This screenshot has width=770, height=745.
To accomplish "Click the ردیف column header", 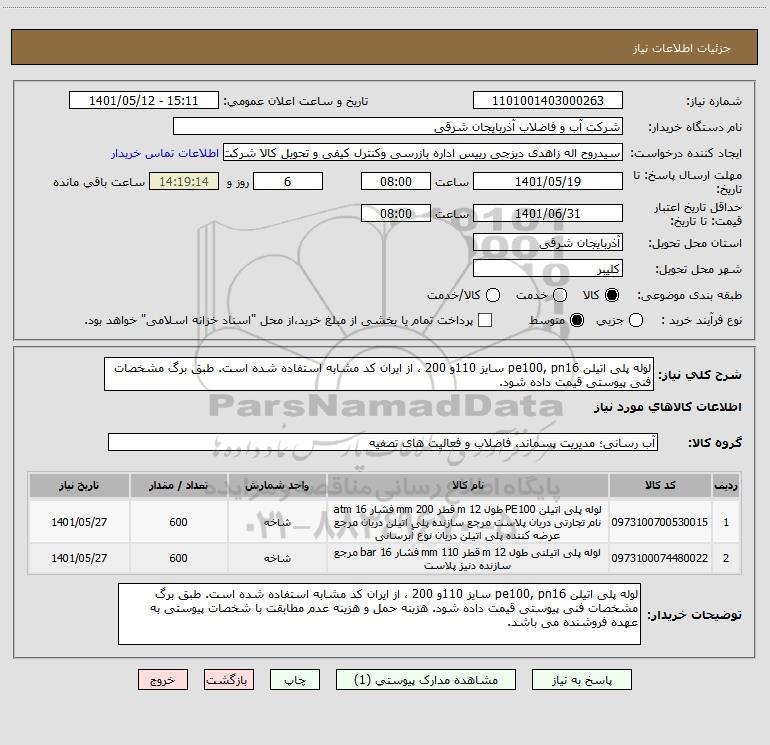I will pyautogui.click(x=726, y=486).
